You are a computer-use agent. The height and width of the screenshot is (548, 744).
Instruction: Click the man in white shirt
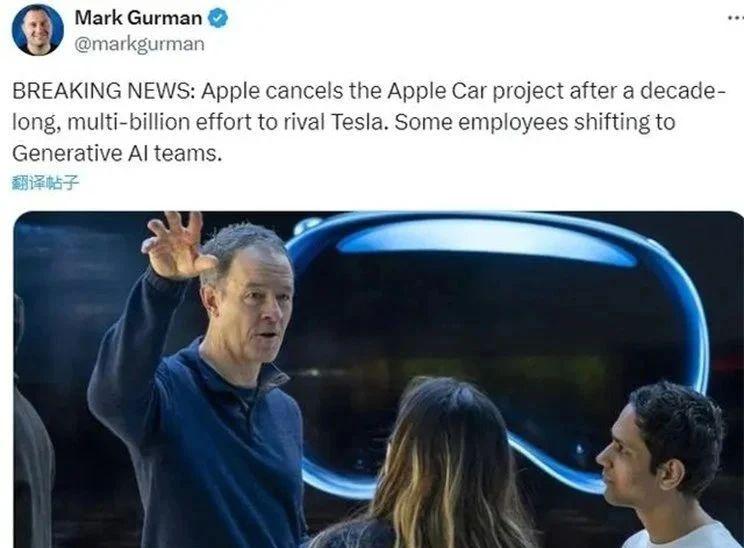tap(664, 467)
